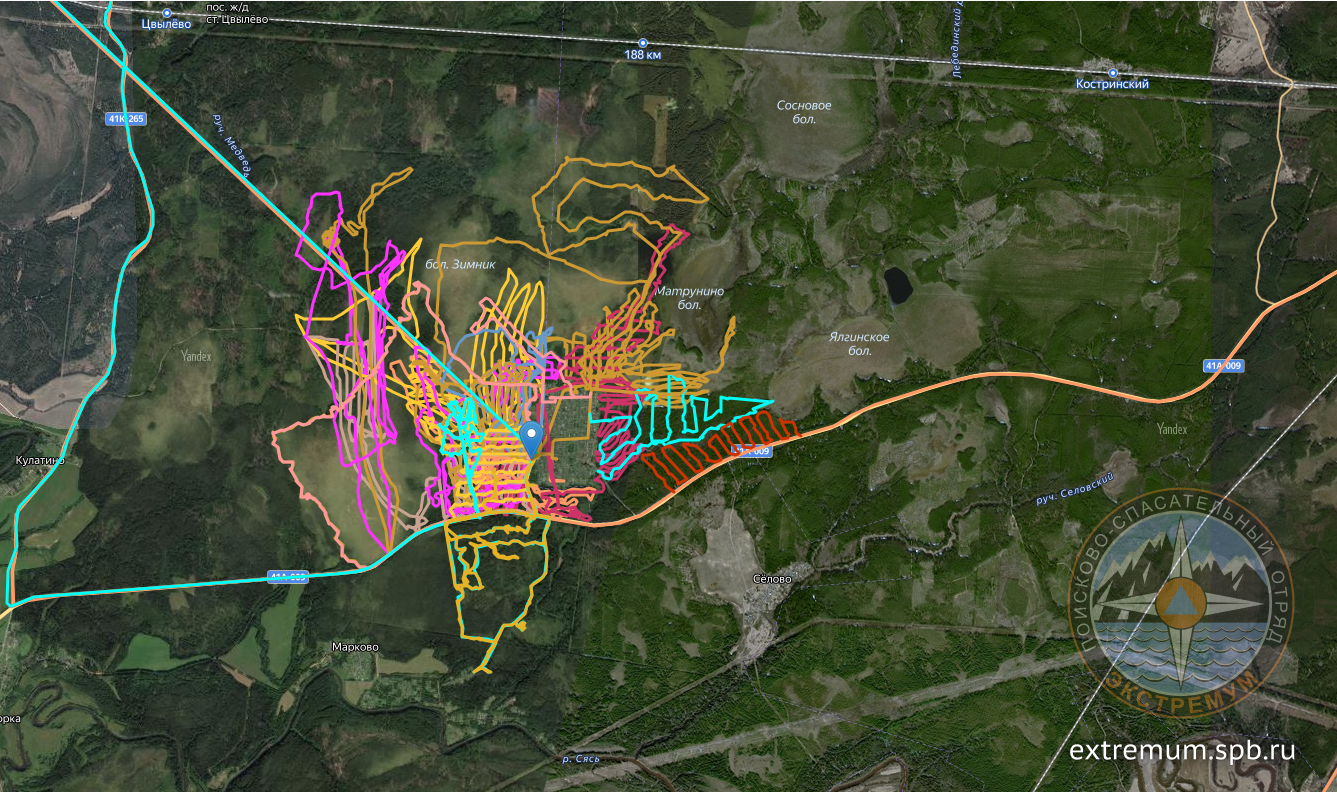This screenshot has width=1337, height=792.
Task: Select the dark lake near Ялгинское бол.
Action: coord(897,285)
